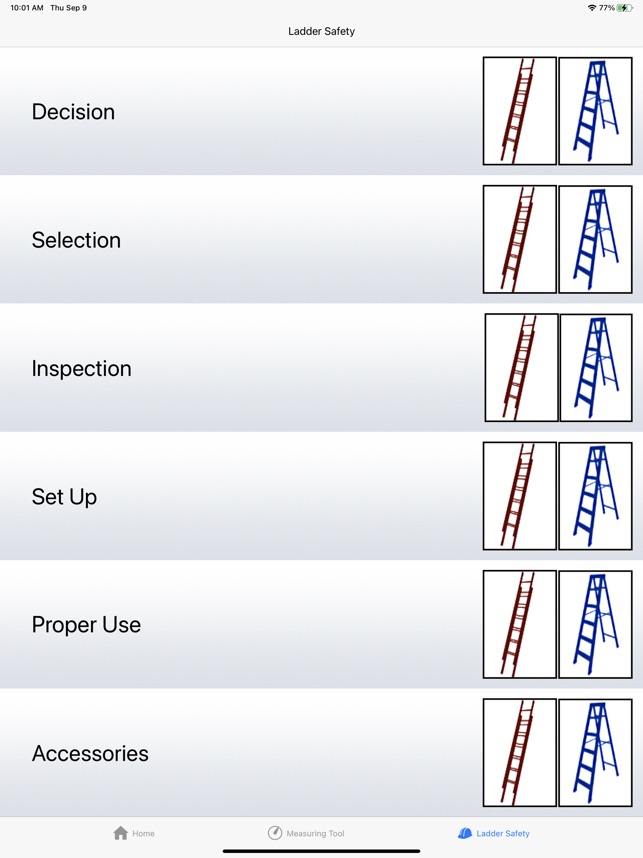Screen dimensions: 643x858
Task: Select the red extension ladder icon for Accessories
Action: [520, 753]
